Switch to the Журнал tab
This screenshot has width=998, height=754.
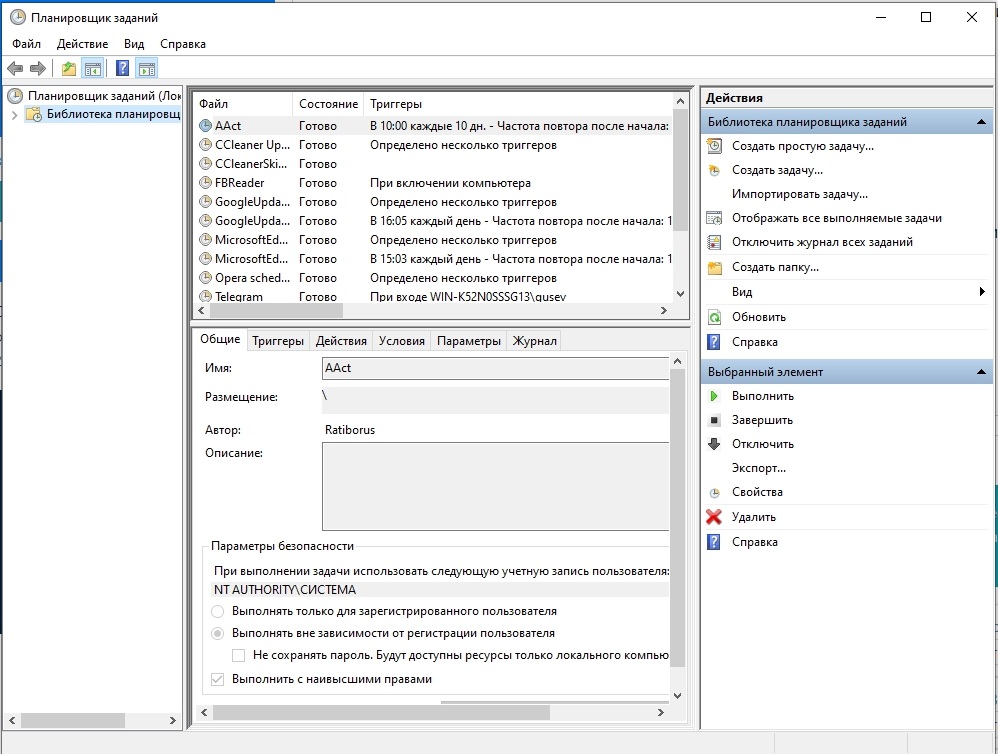[535, 341]
